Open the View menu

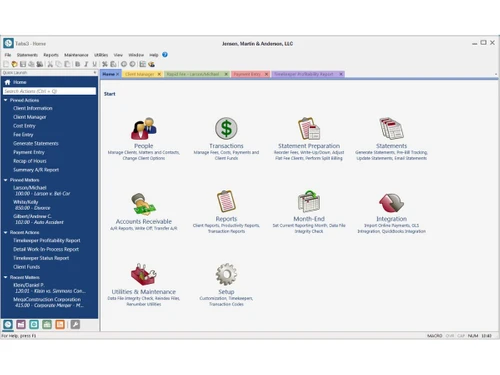[118, 55]
